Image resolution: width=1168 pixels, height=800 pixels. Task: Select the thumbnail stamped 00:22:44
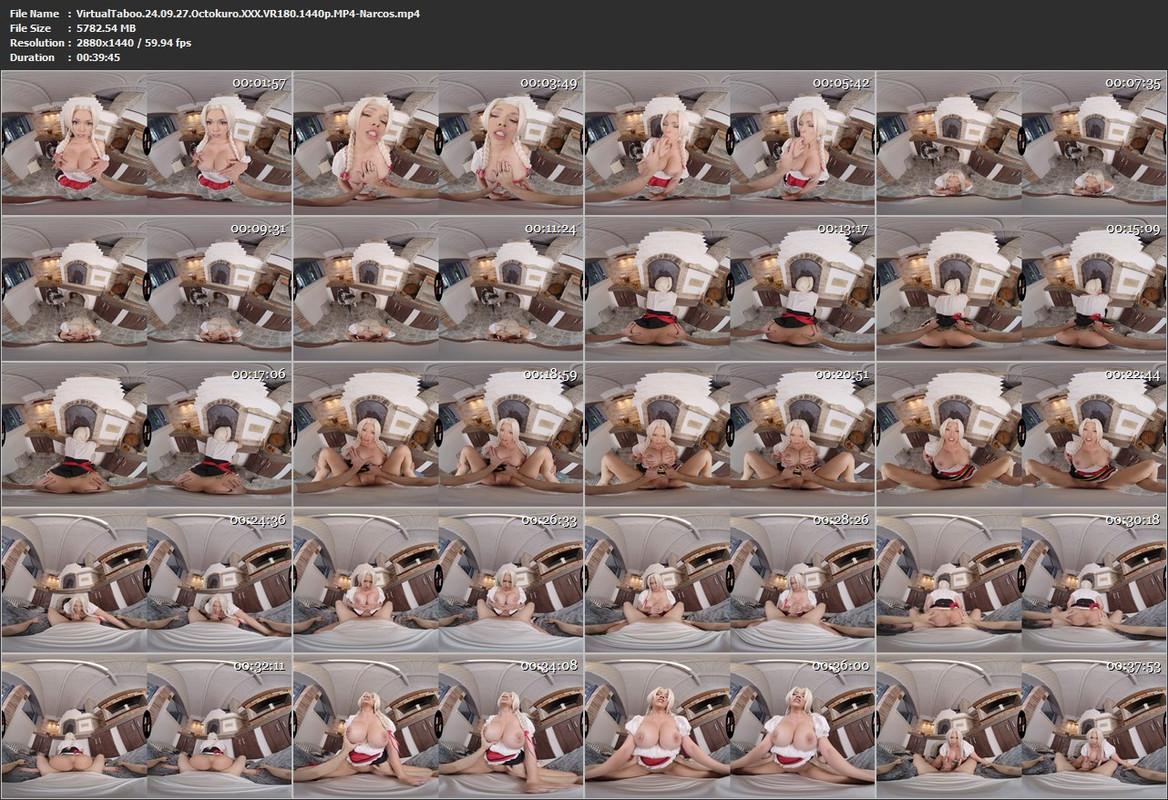1021,434
